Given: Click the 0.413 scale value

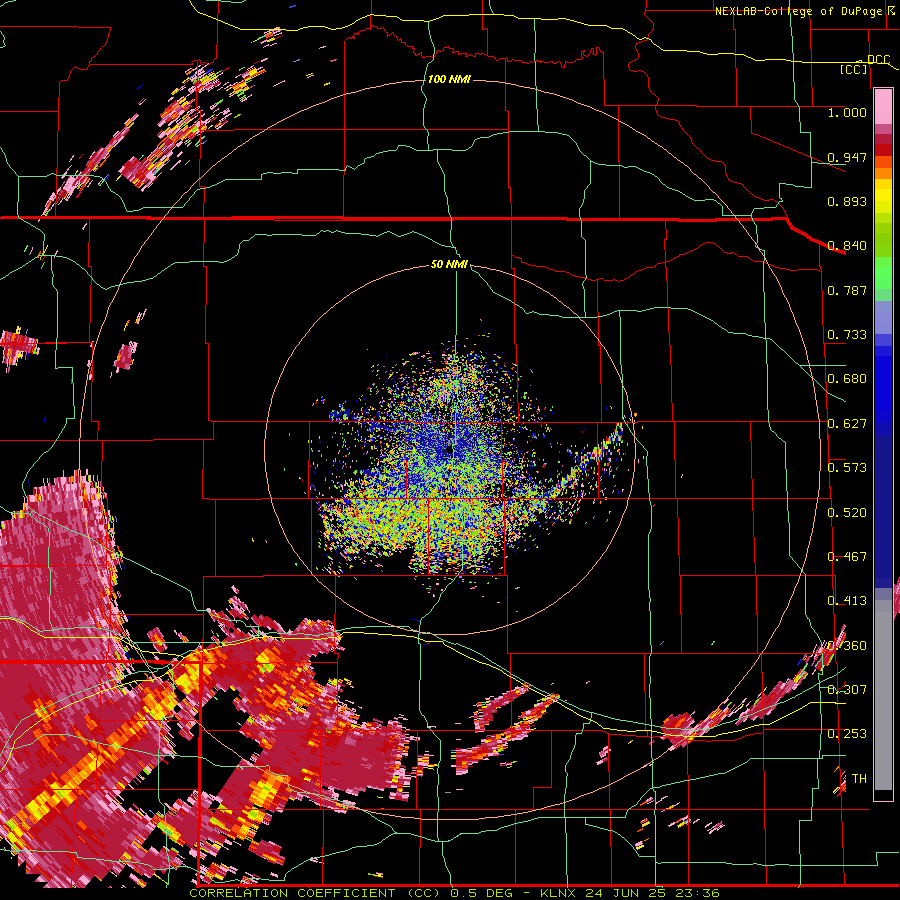Looking at the screenshot, I should 847,601.
